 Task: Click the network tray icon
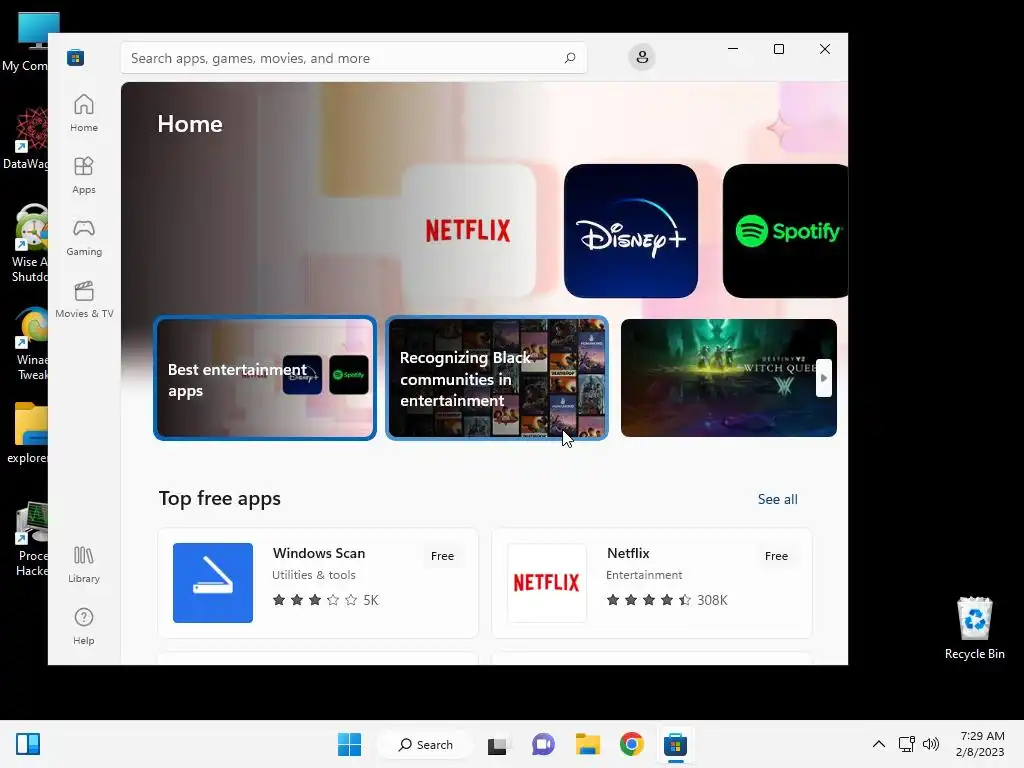click(x=906, y=744)
